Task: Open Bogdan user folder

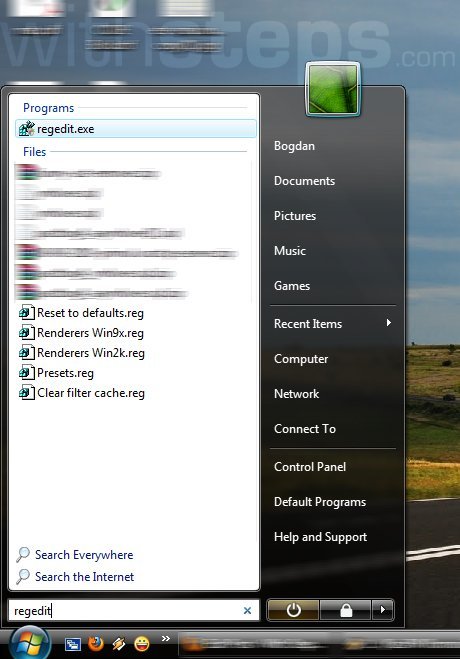Action: pos(294,146)
